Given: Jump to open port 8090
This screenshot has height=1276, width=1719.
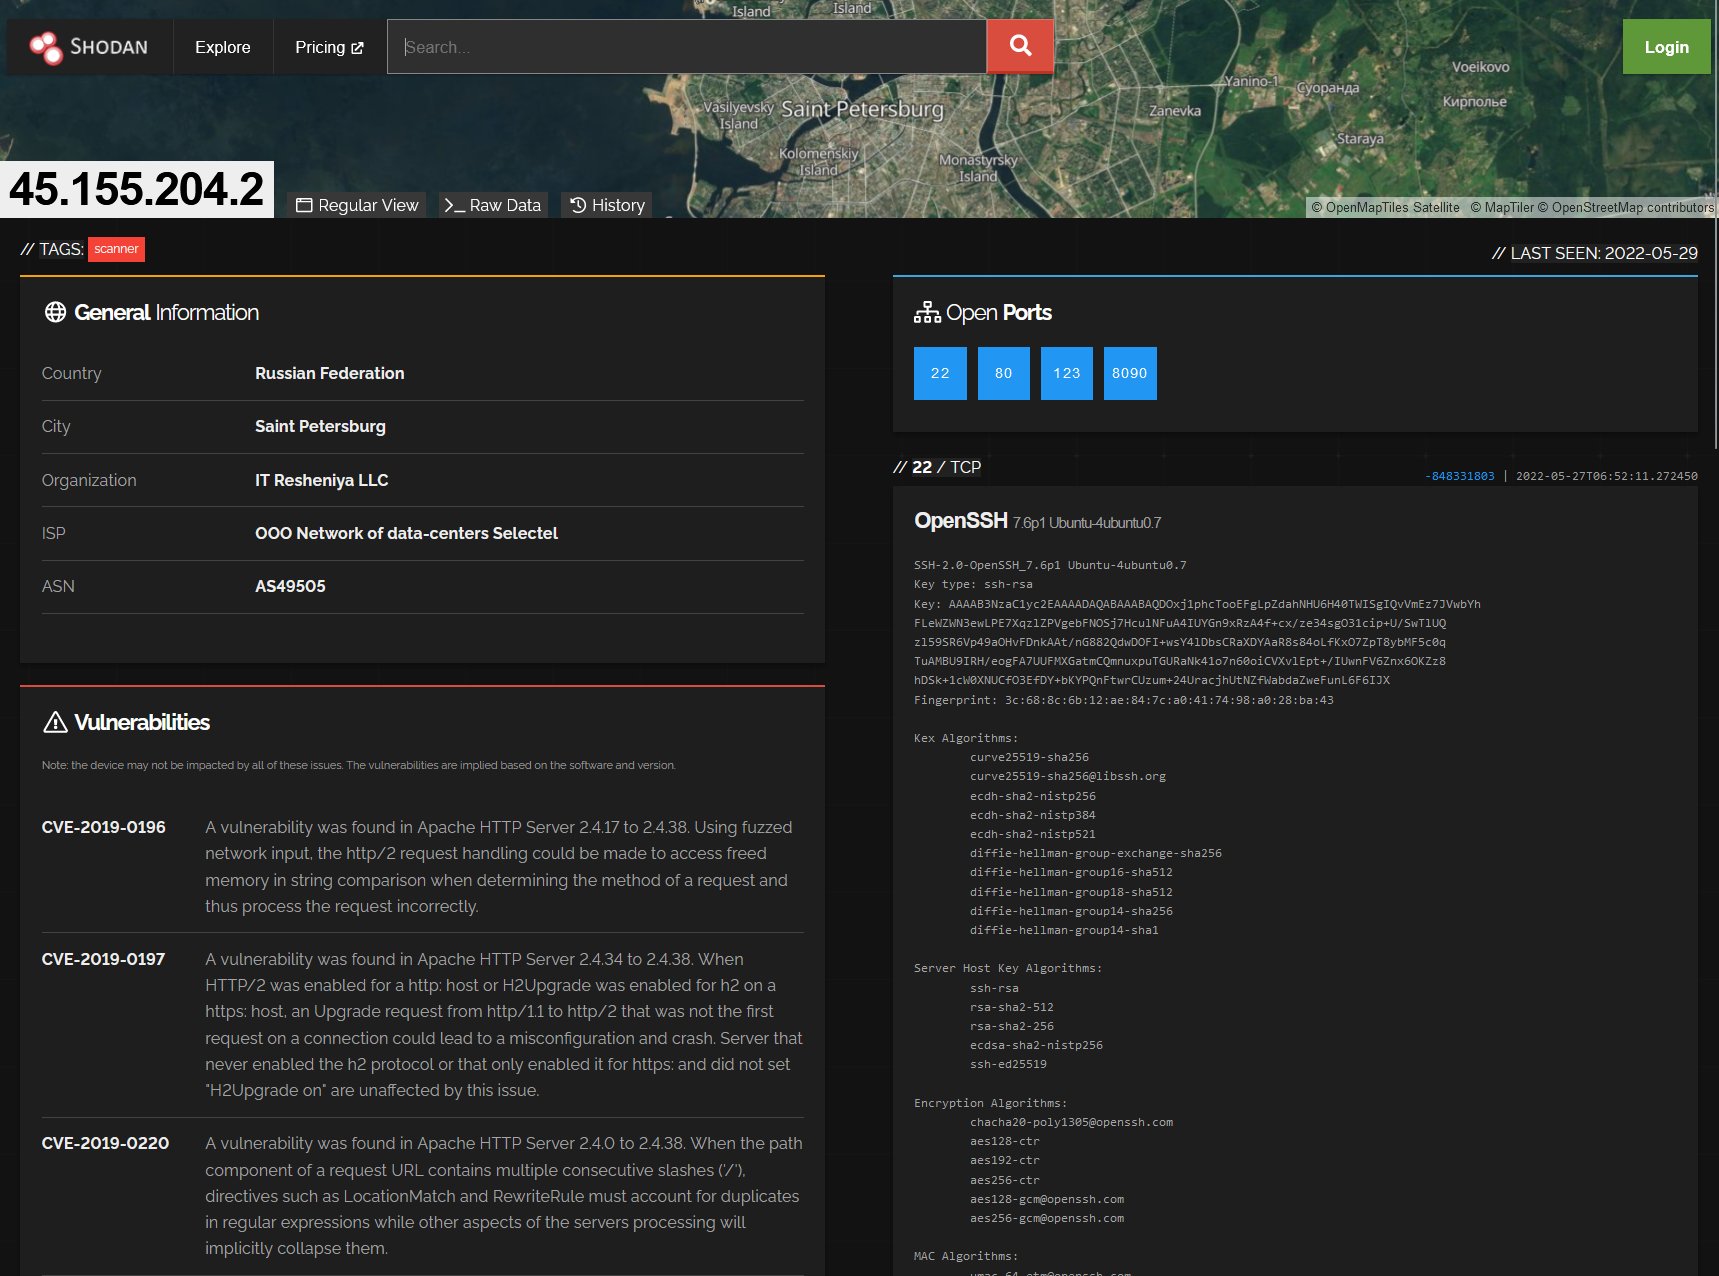Looking at the screenshot, I should [x=1130, y=373].
